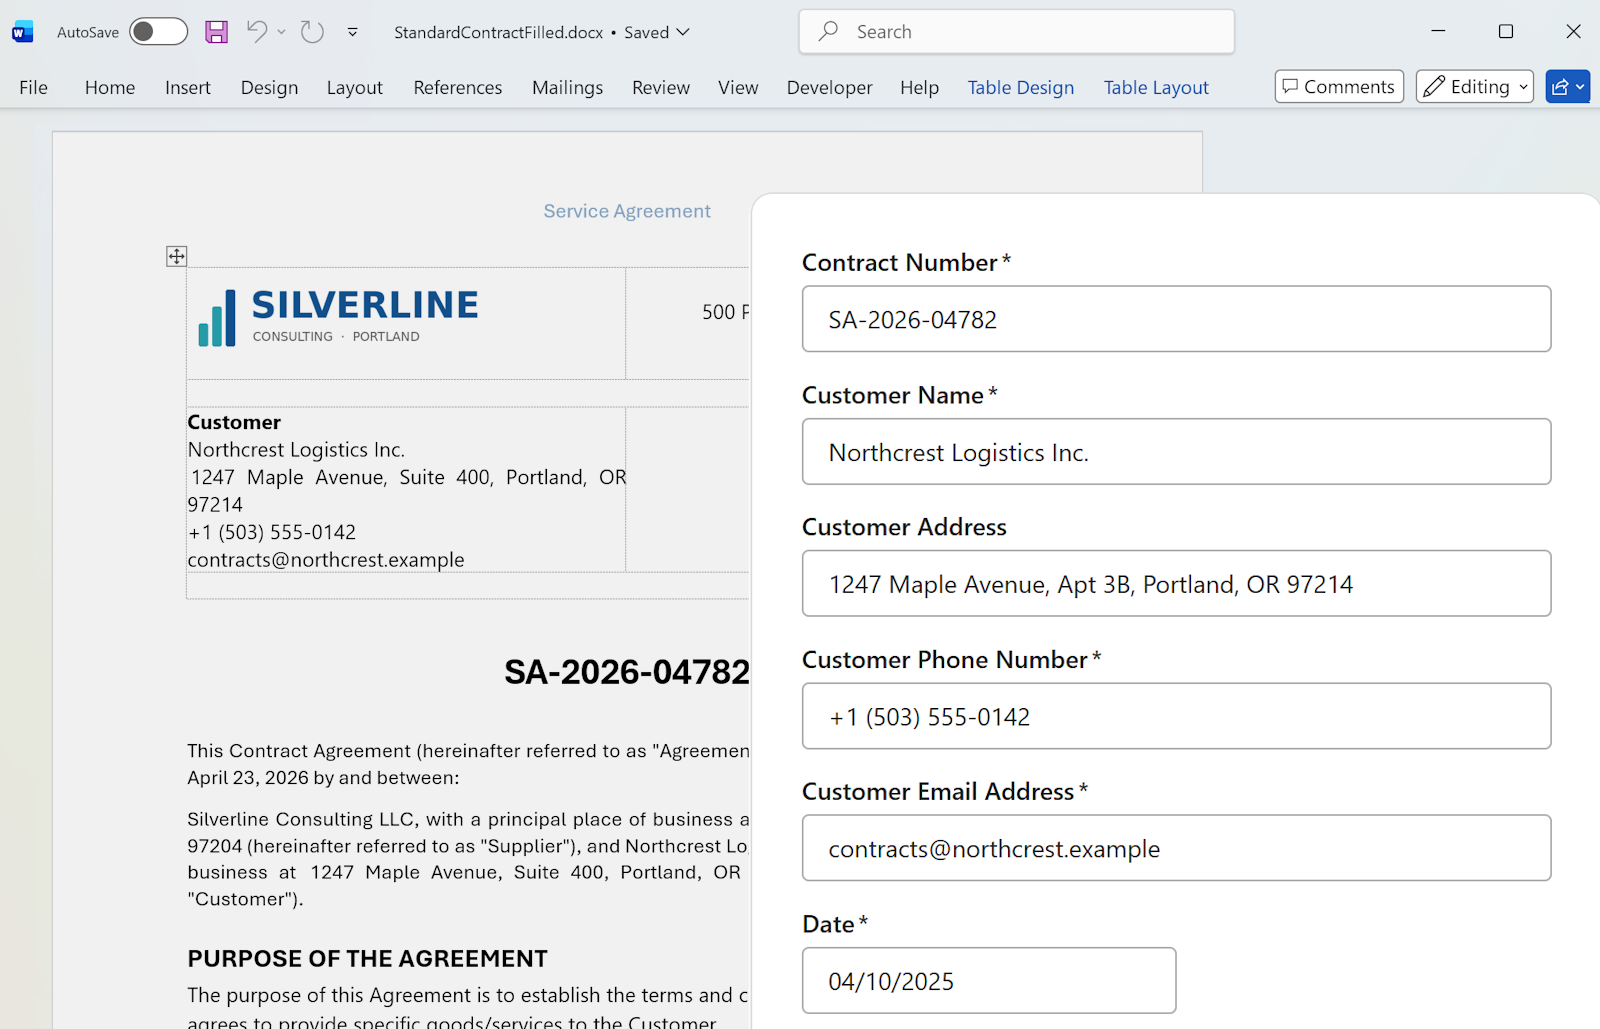The width and height of the screenshot is (1600, 1029).
Task: Click the SA-2026-04782 heading in document
Action: coord(627,672)
